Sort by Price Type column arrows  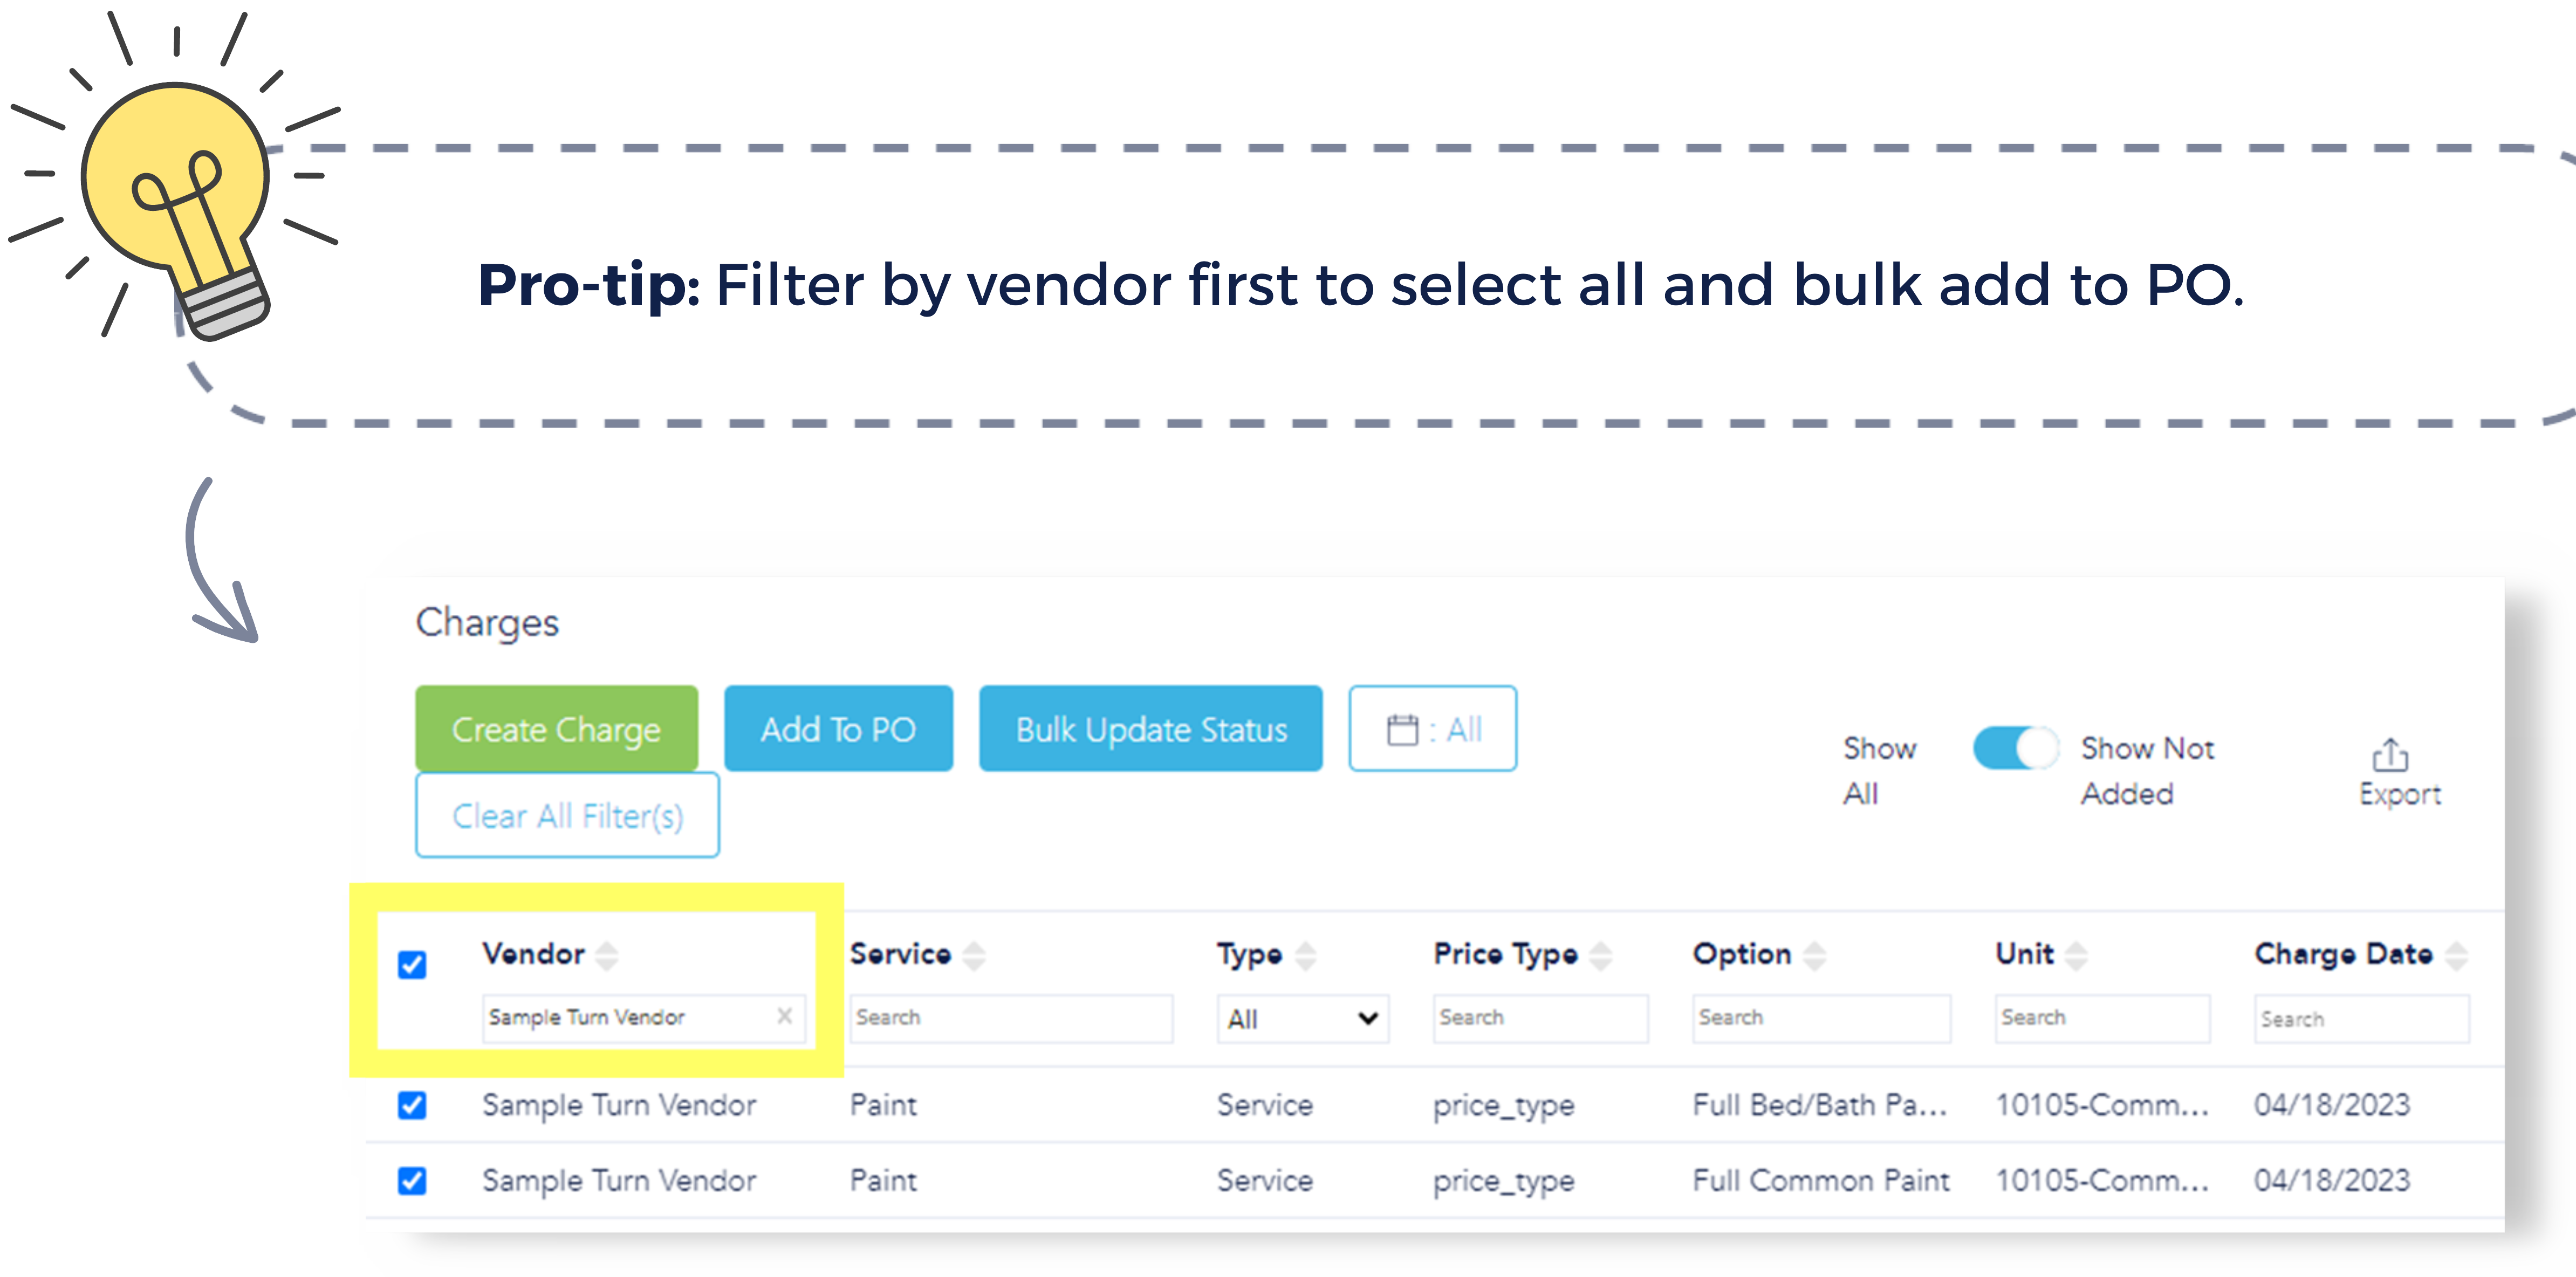pos(1601,955)
